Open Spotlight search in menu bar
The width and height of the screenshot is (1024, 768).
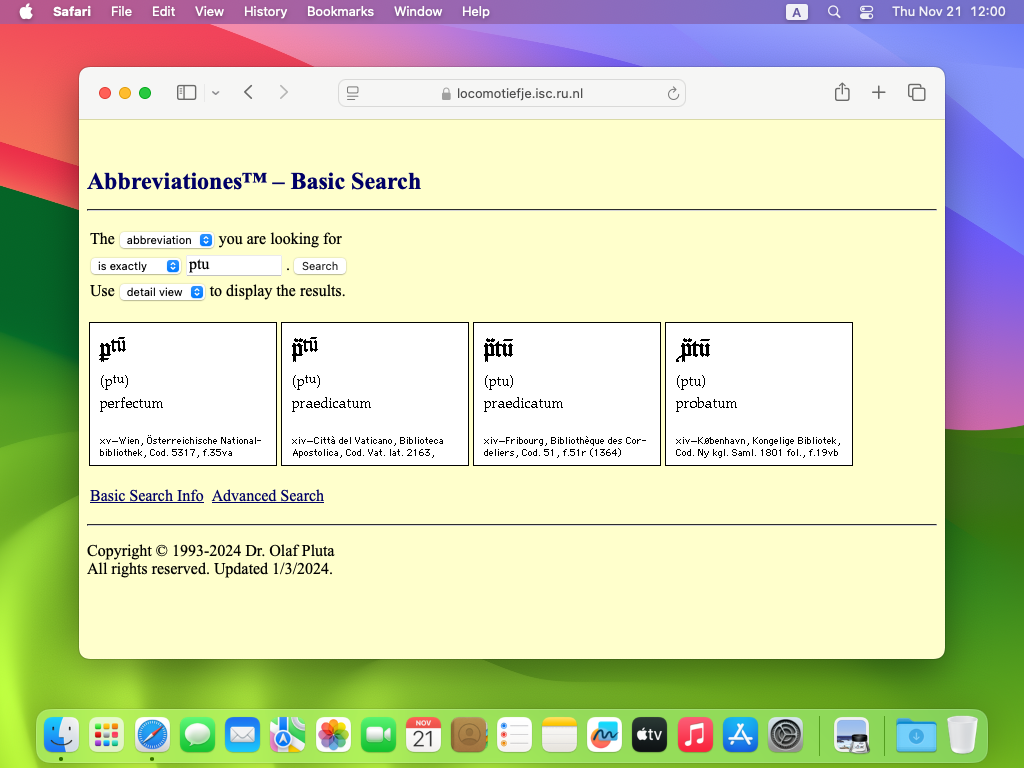pyautogui.click(x=834, y=12)
